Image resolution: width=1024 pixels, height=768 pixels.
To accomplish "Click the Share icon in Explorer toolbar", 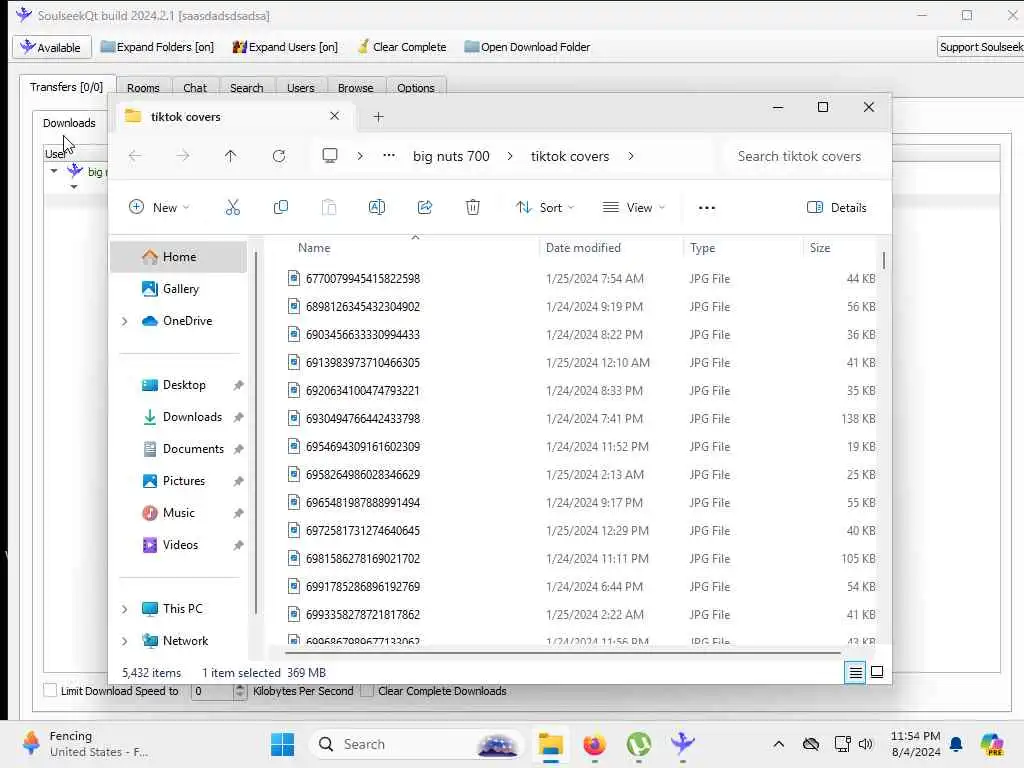I will (x=424, y=208).
